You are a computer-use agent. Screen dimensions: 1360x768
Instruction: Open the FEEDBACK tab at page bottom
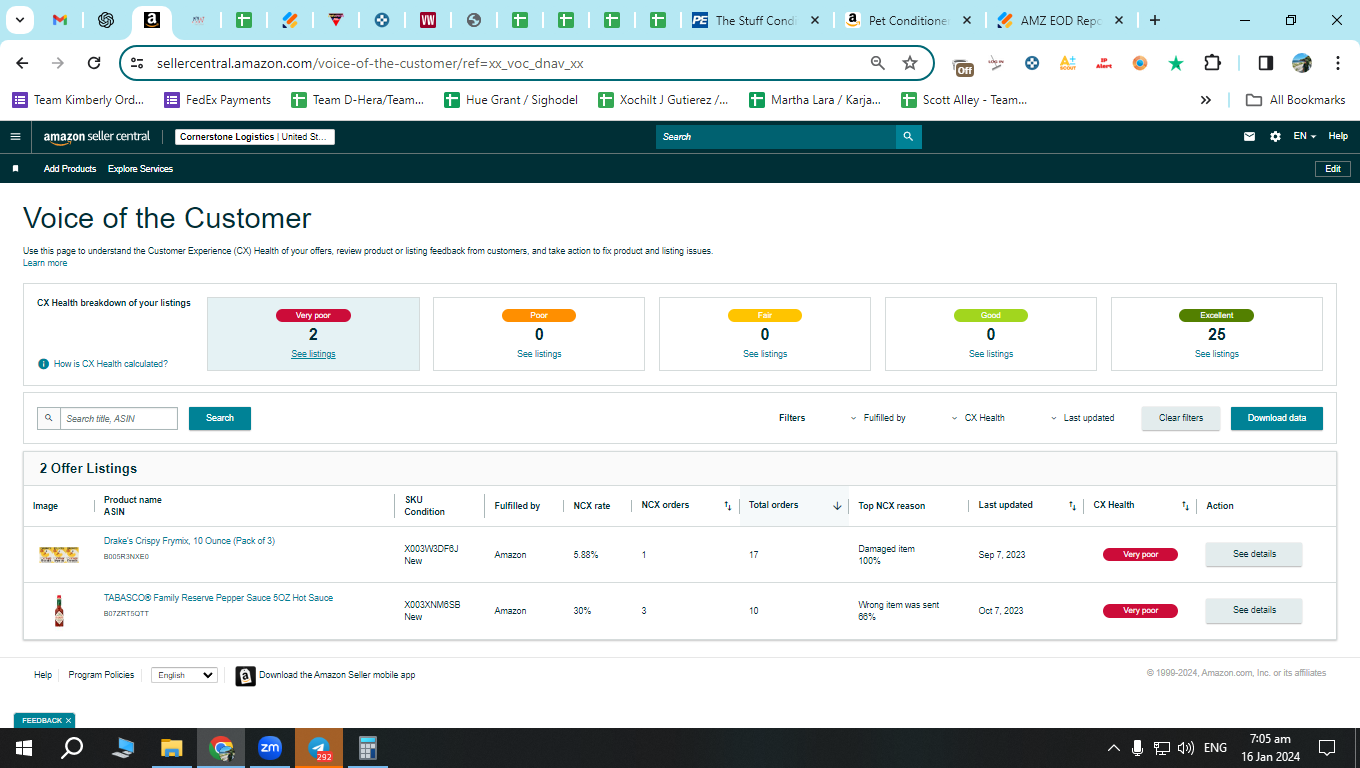[x=44, y=720]
